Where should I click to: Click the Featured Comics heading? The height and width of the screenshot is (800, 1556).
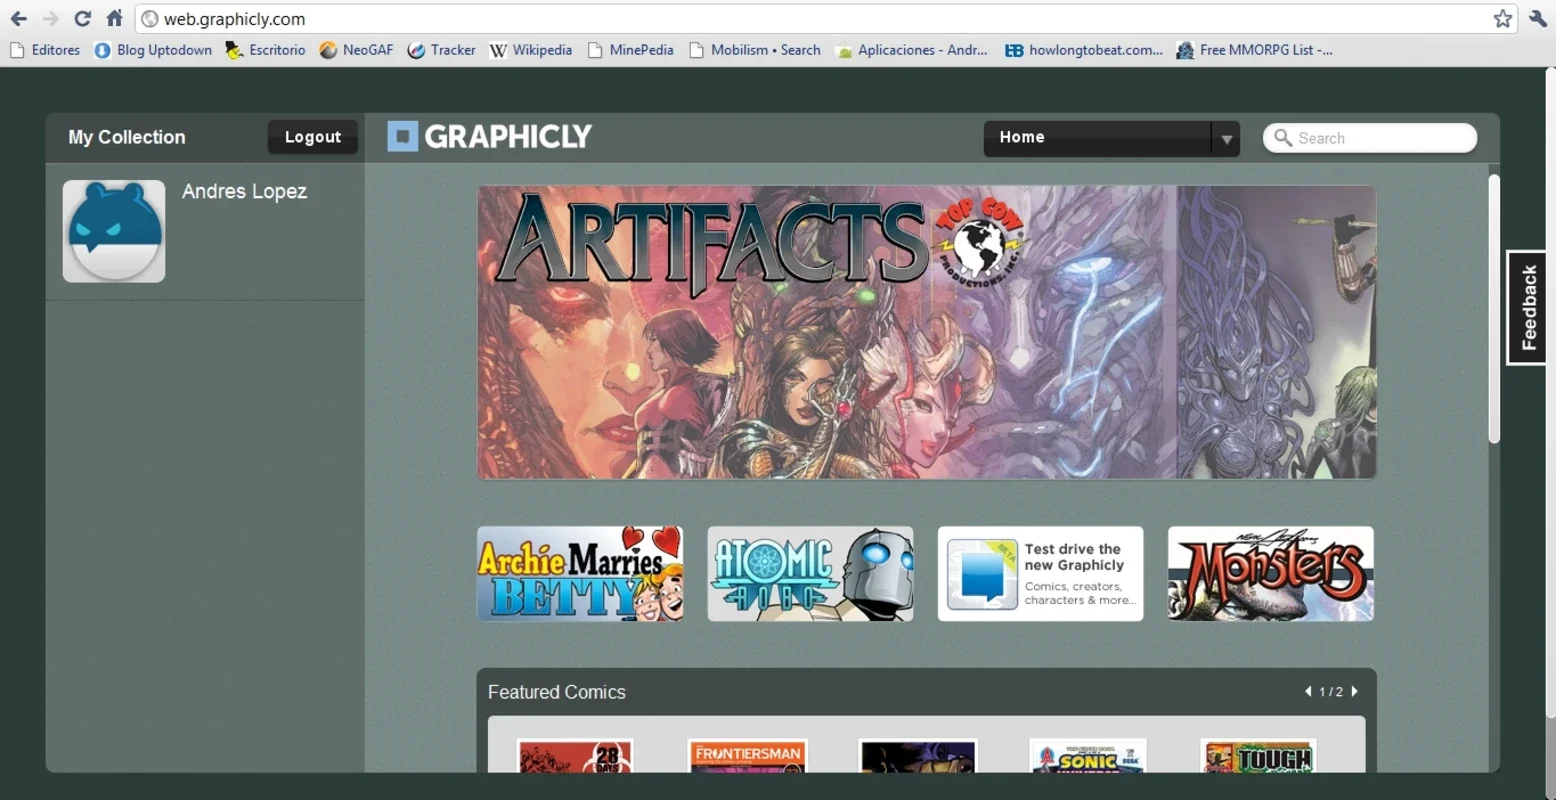557,692
